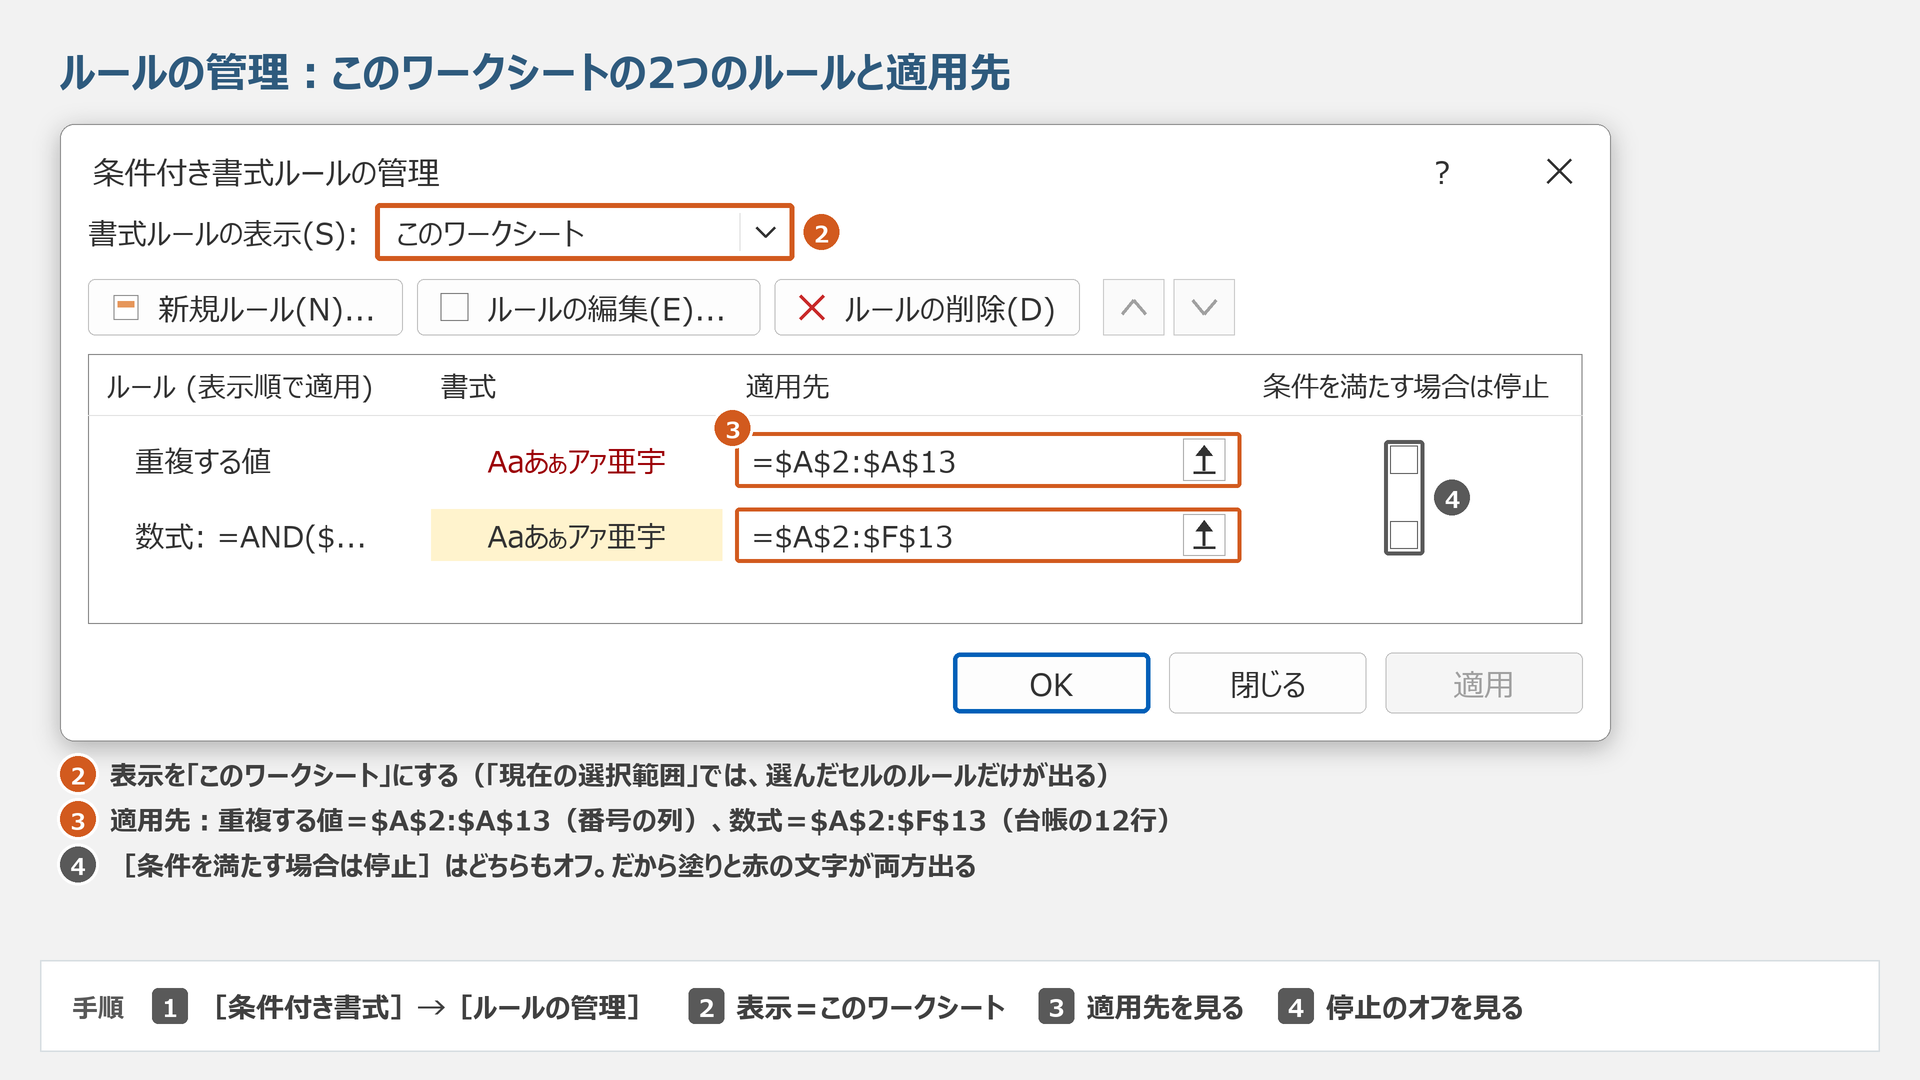Click the red-text format preview for 重複する値
1920x1080 pixels.
click(x=576, y=462)
